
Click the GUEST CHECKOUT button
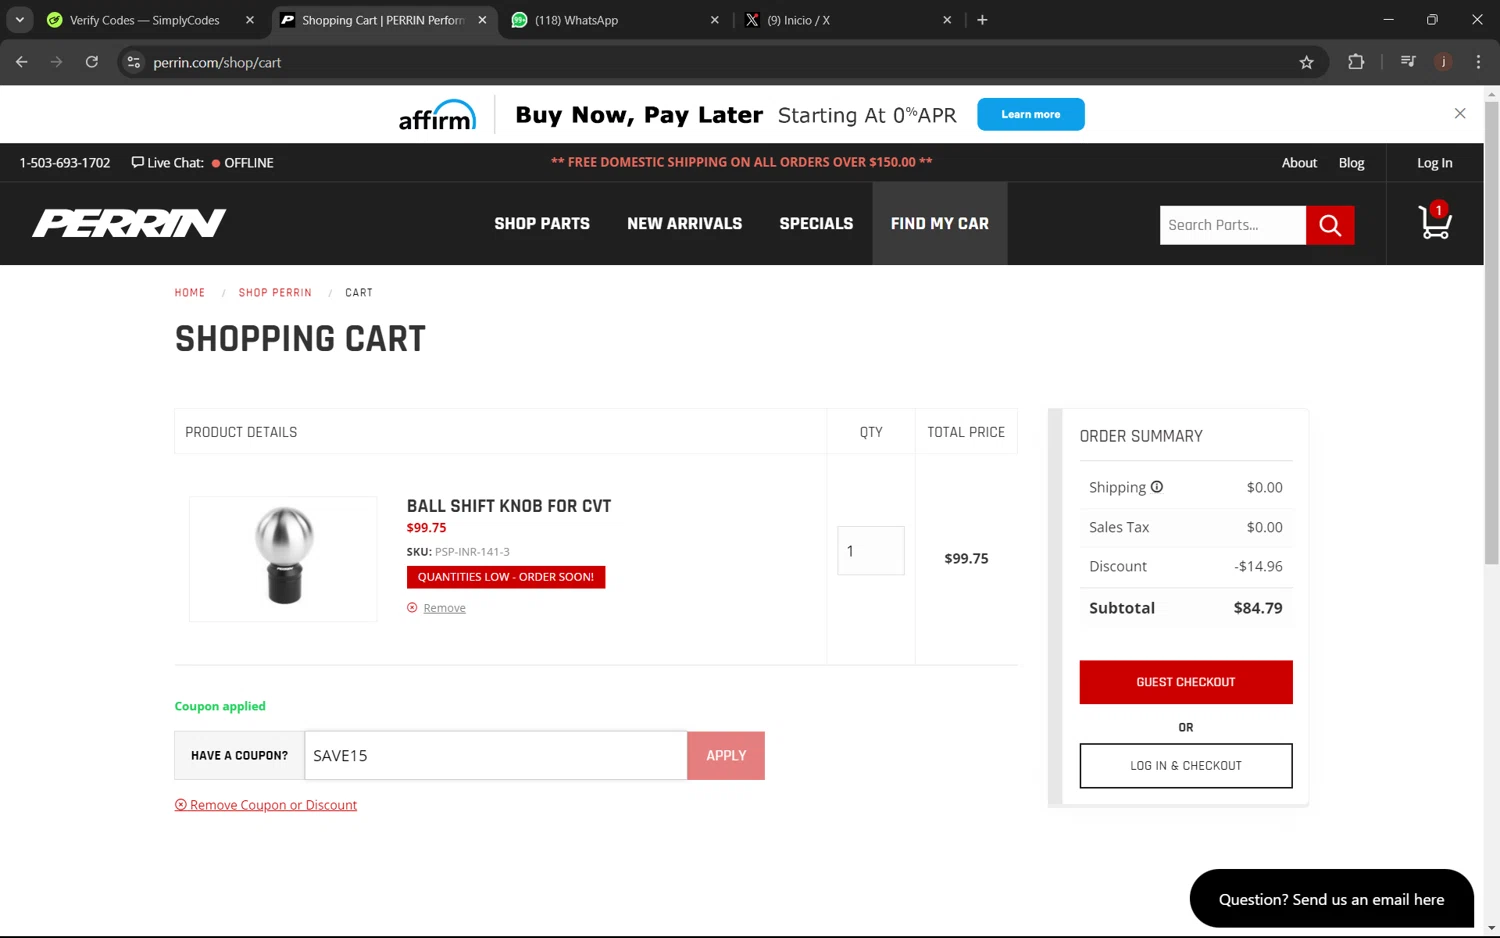[x=1185, y=682]
